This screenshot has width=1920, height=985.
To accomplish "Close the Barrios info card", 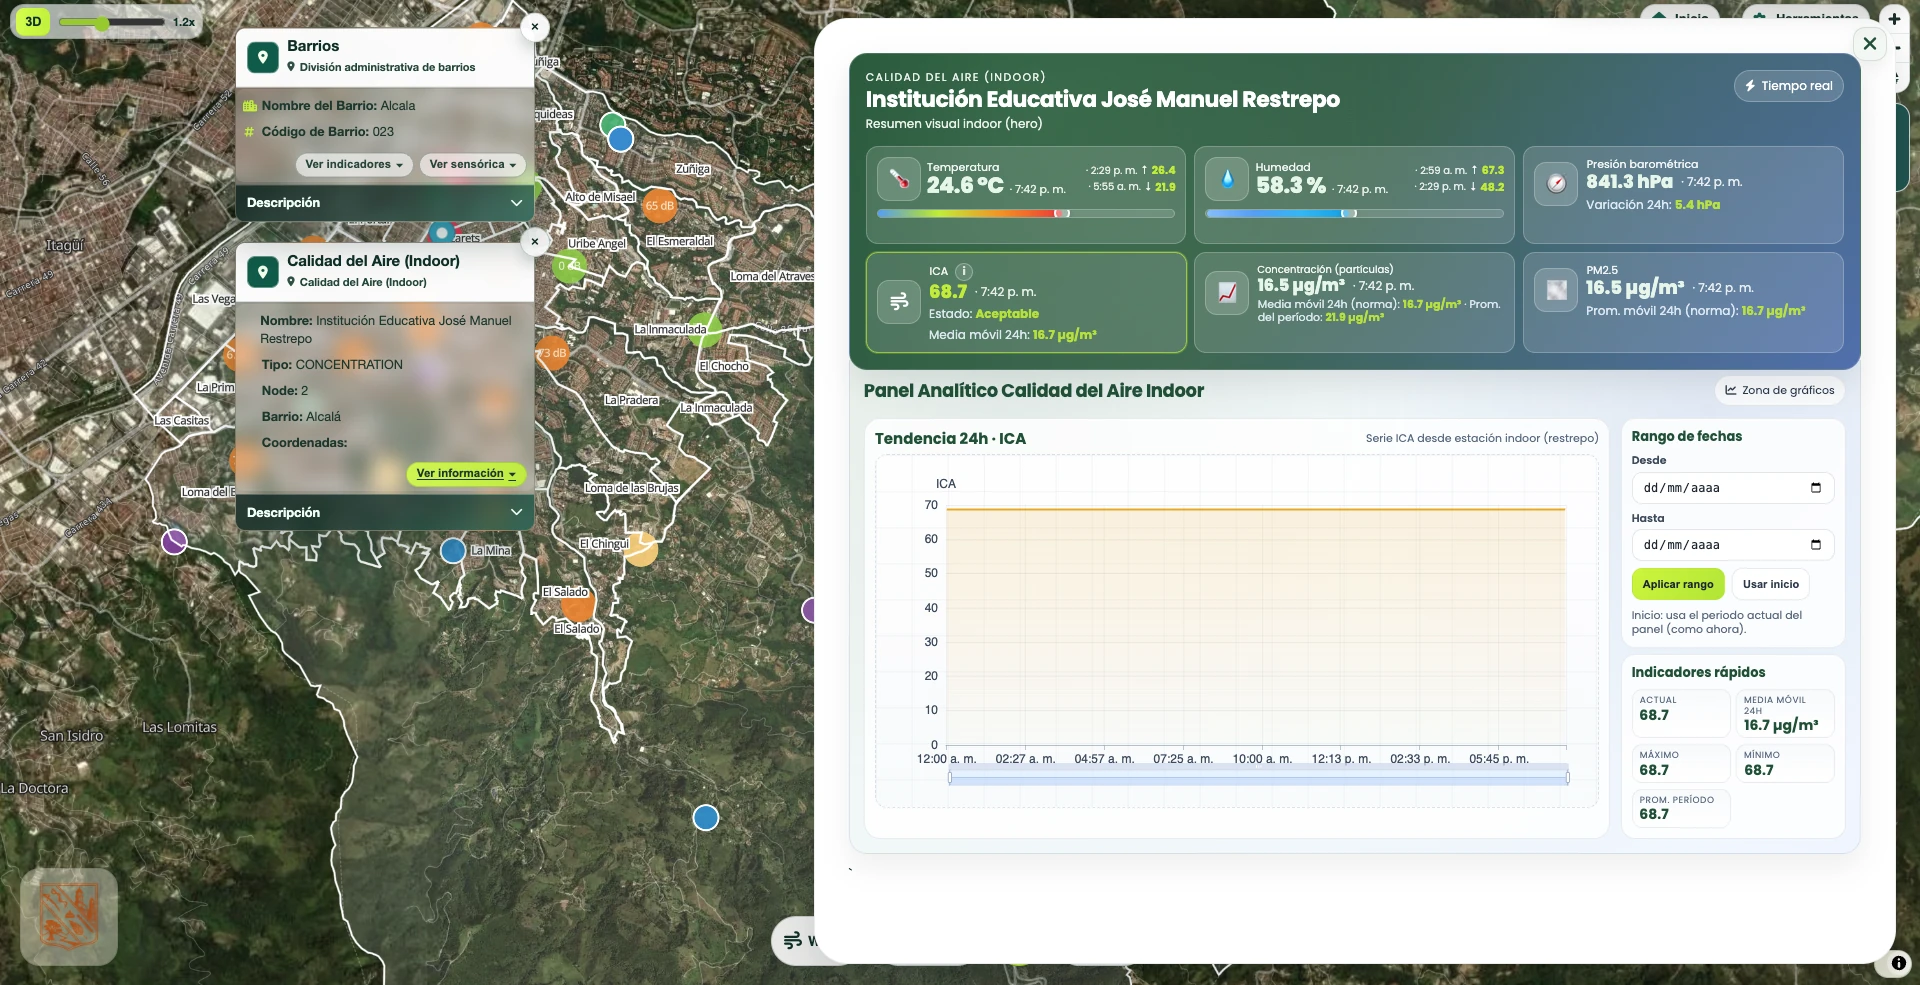I will click(535, 27).
